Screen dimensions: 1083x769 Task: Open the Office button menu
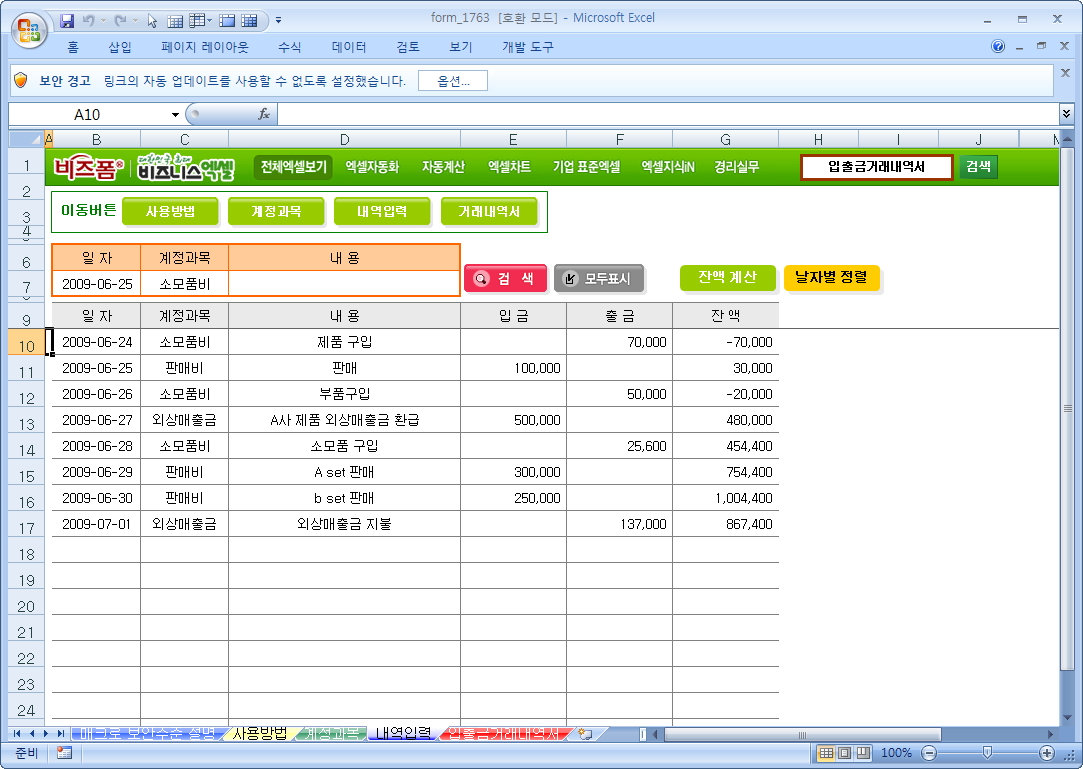click(28, 24)
